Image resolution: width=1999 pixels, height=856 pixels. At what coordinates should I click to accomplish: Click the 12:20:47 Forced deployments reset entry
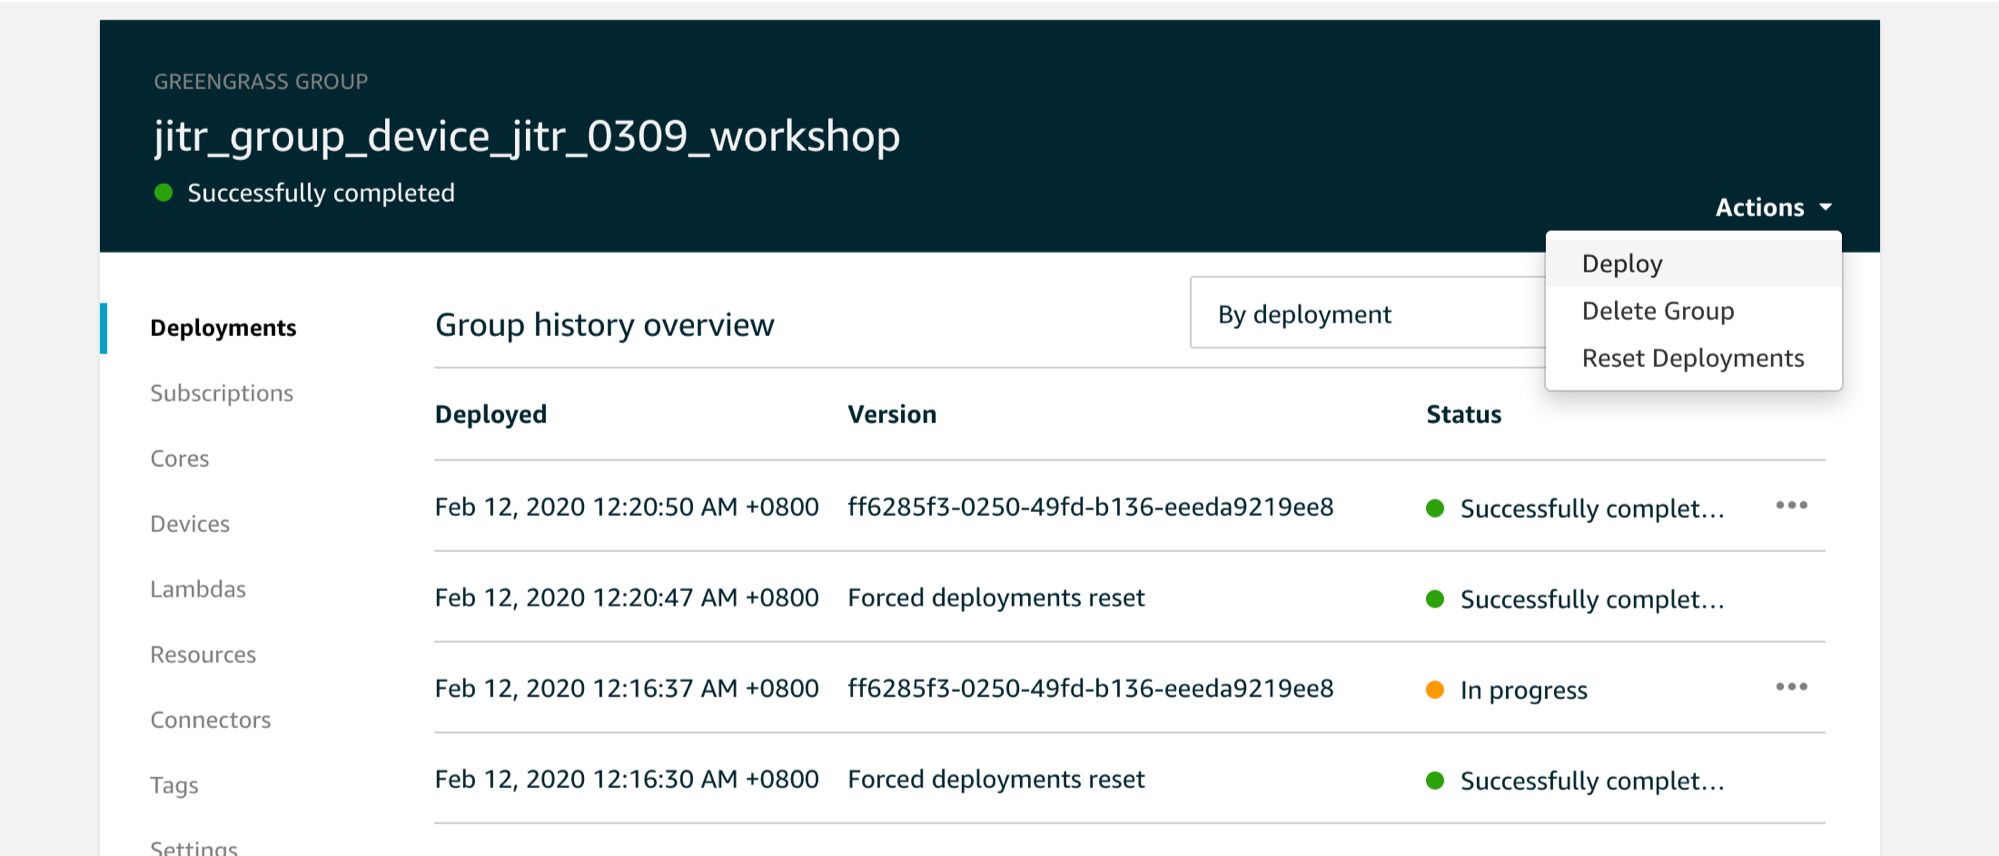coord(996,598)
